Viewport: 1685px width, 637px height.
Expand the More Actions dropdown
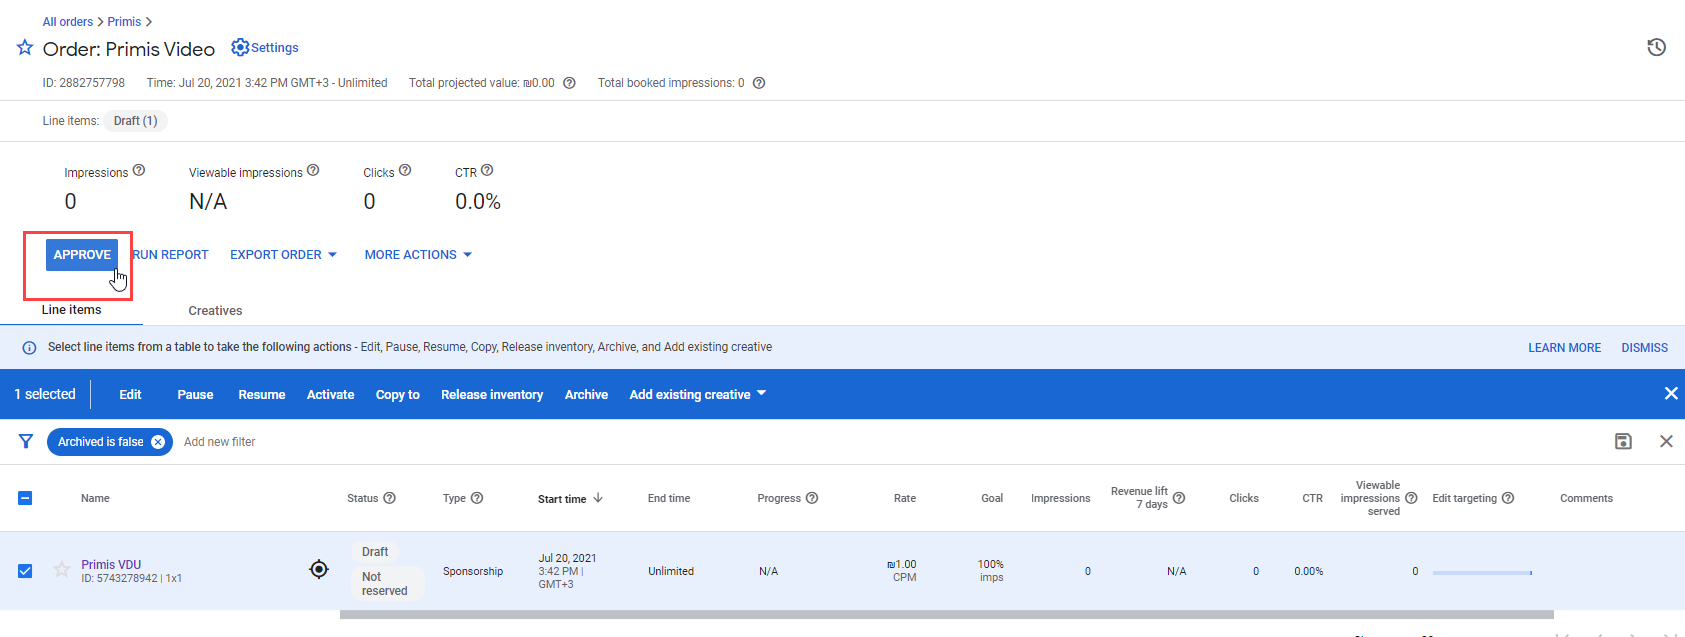point(418,255)
